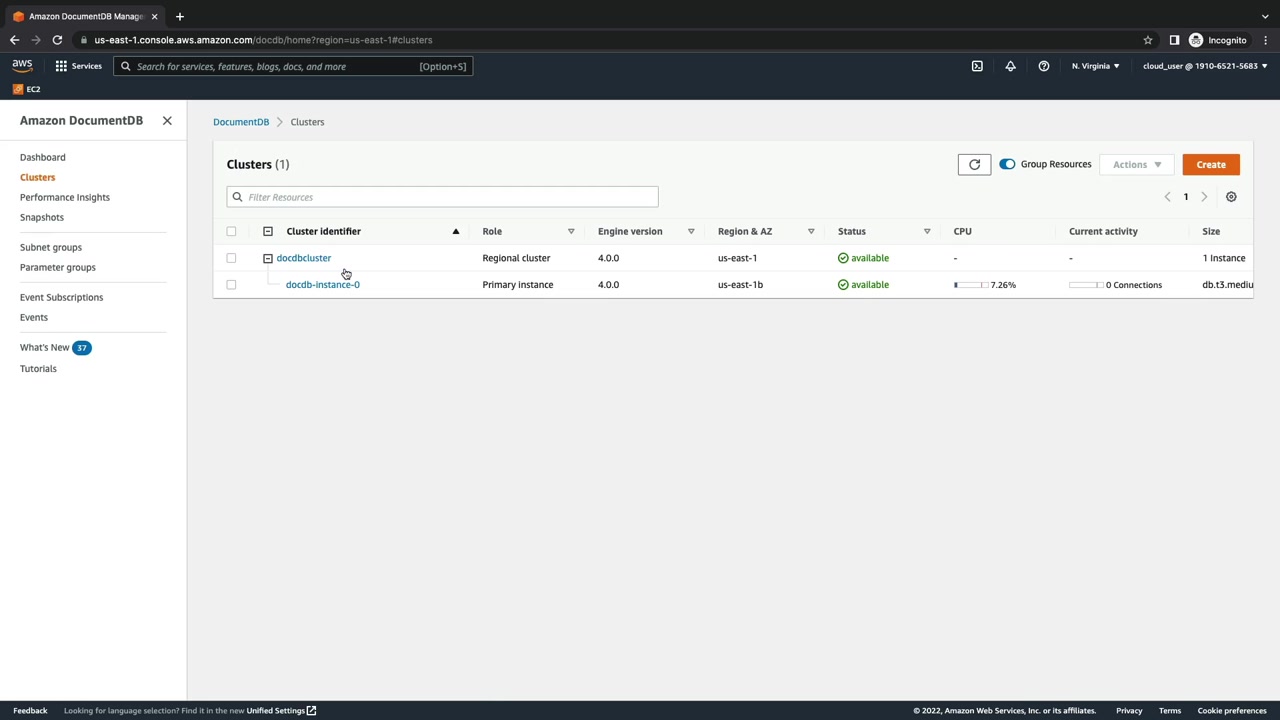Reload the browser page
The width and height of the screenshot is (1280, 720).
57,40
